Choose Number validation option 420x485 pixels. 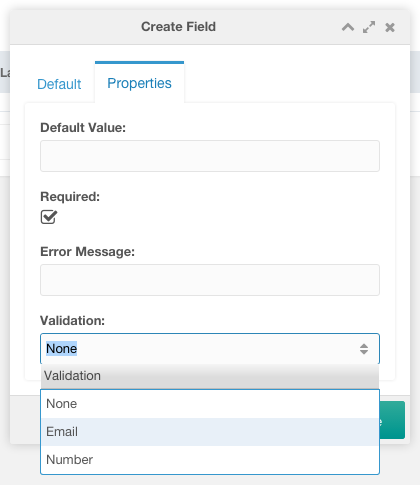click(x=210, y=460)
